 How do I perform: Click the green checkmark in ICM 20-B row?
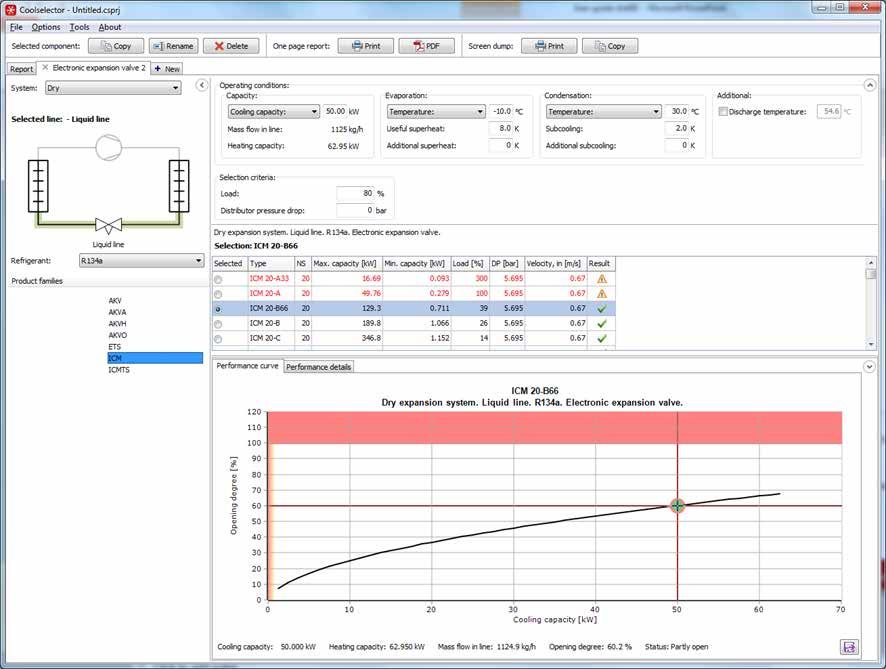tap(602, 323)
